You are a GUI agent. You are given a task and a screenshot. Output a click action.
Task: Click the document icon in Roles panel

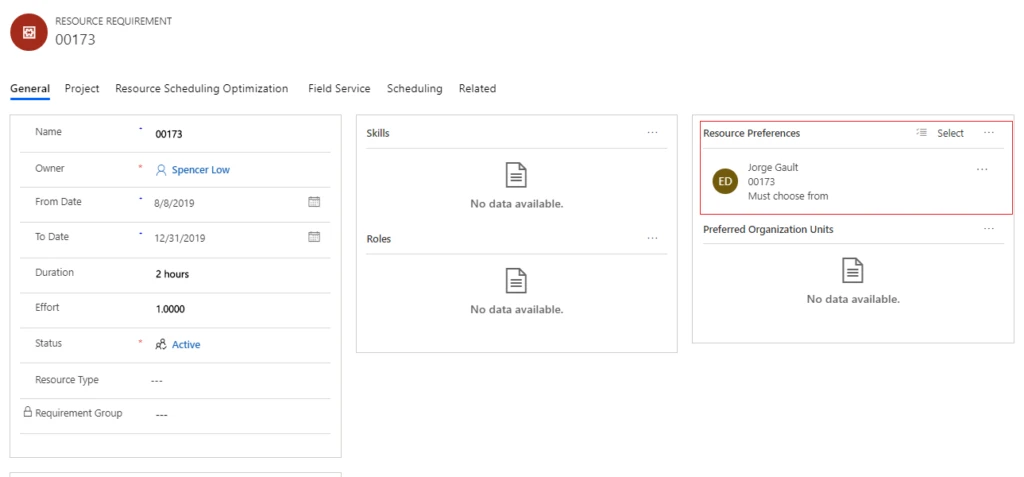coord(516,281)
